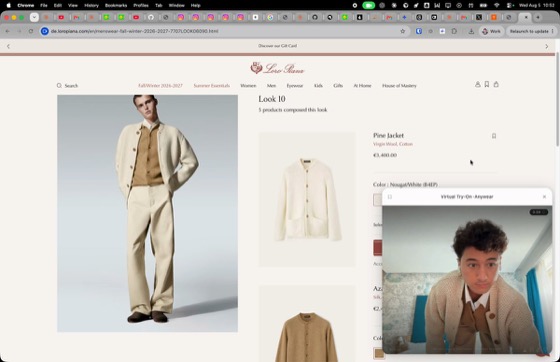Open Discover our Gift Card link
The width and height of the screenshot is (560, 362).
(278, 46)
